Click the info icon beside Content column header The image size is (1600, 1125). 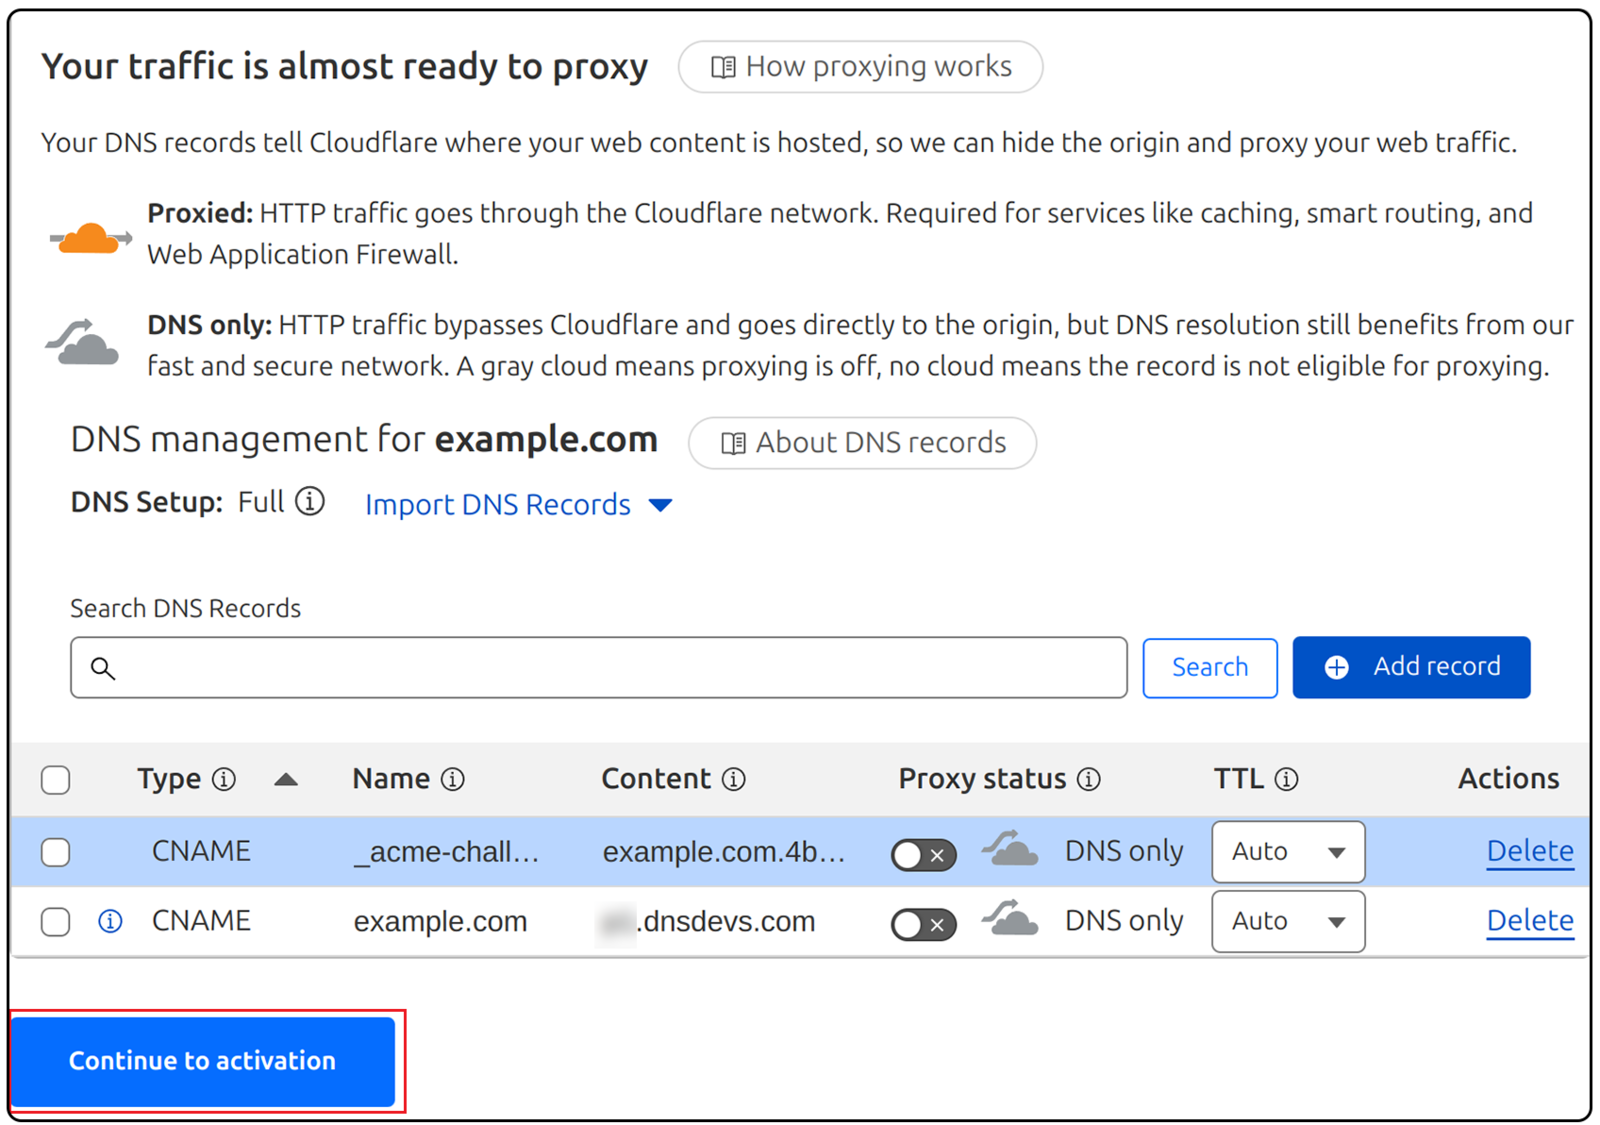734,779
